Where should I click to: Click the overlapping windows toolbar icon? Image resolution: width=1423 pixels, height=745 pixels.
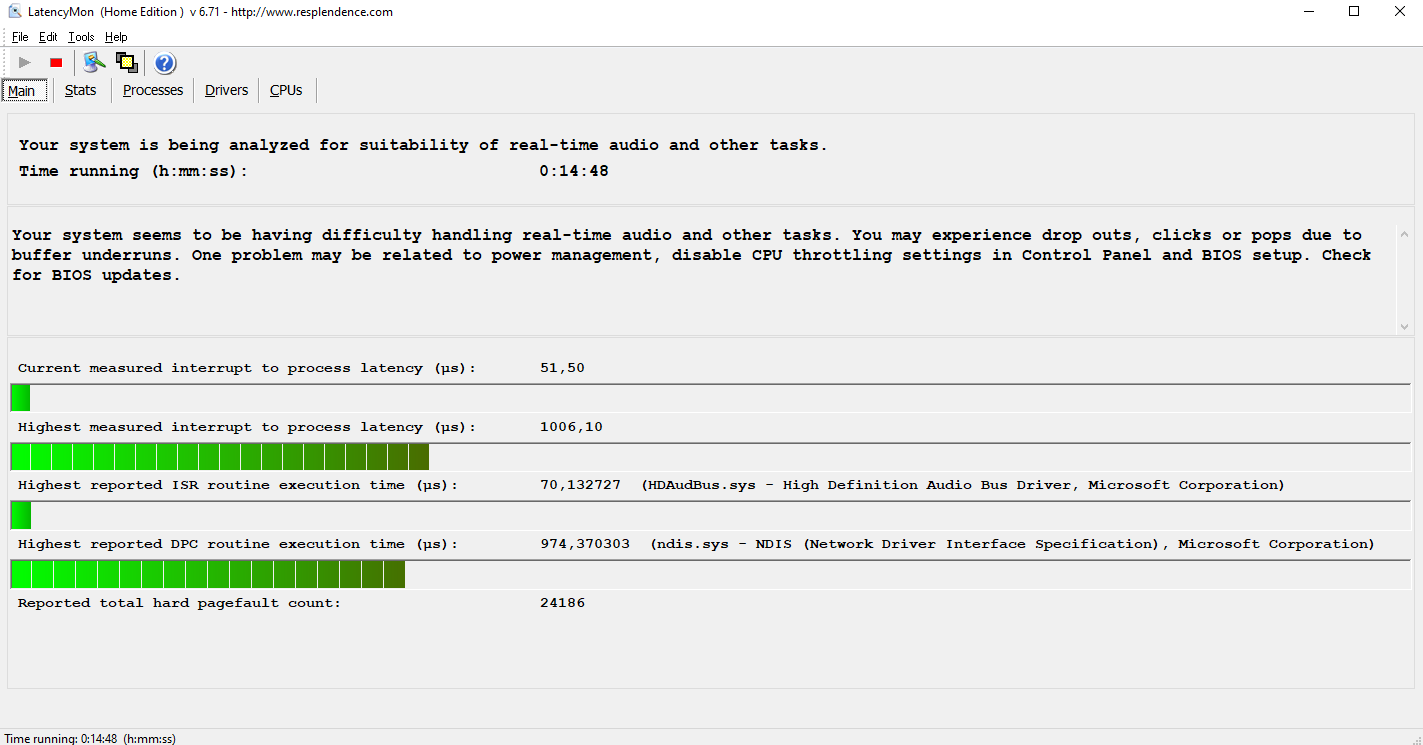(126, 63)
